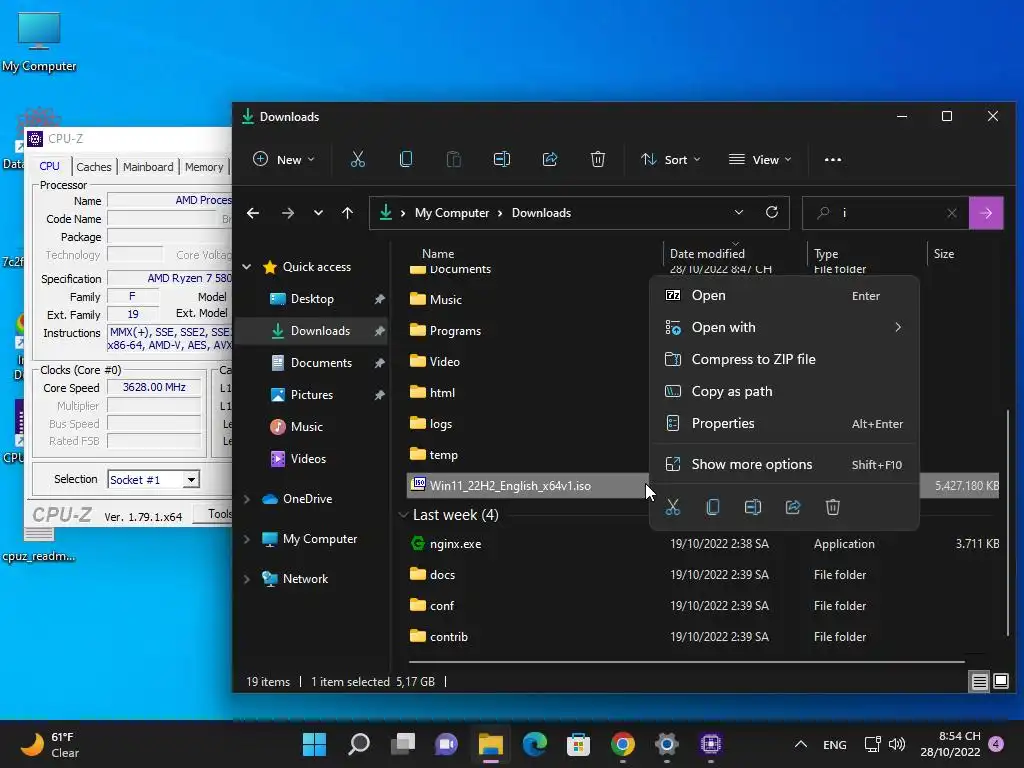
Task: Click the Share icon in Explorer toolbar
Action: click(x=550, y=159)
